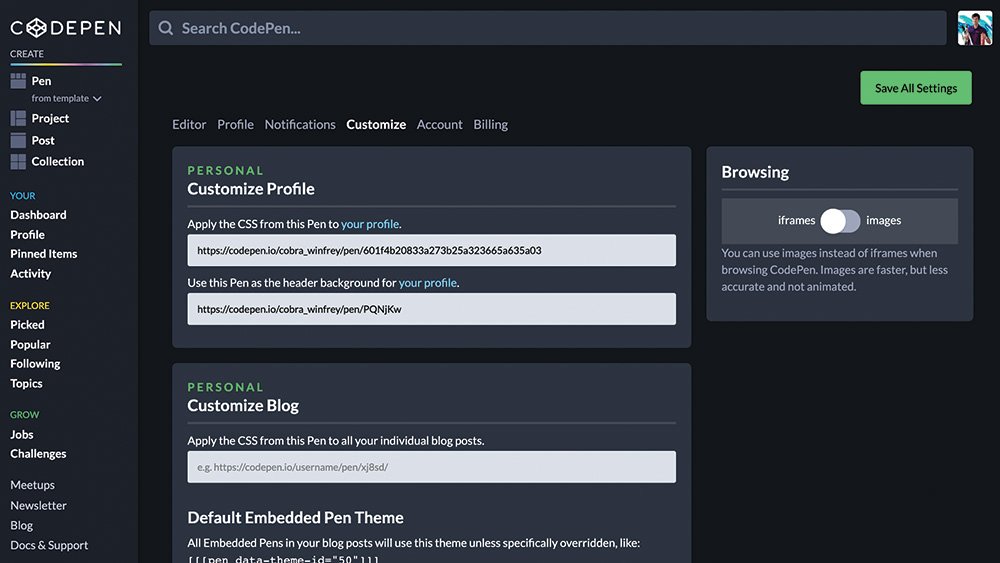Click the CodePen logo
Image resolution: width=1000 pixels, height=563 pixels.
pos(66,27)
